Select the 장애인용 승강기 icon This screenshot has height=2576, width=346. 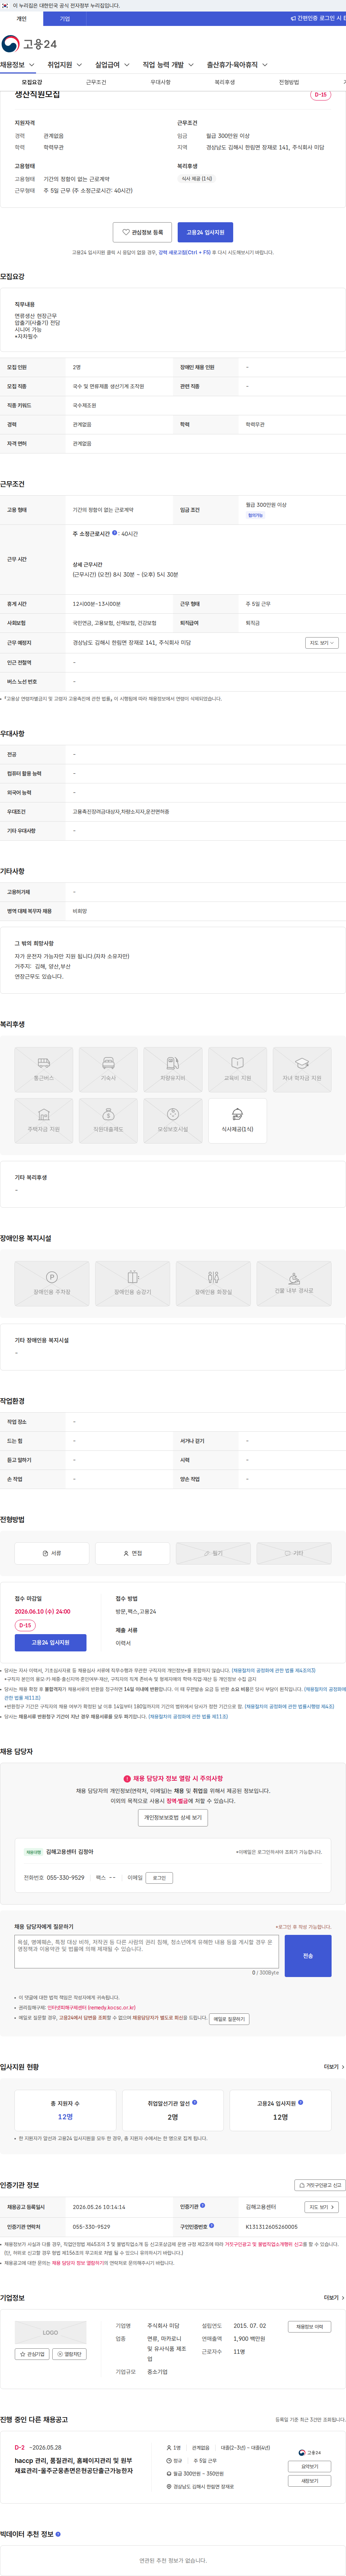[132, 1284]
